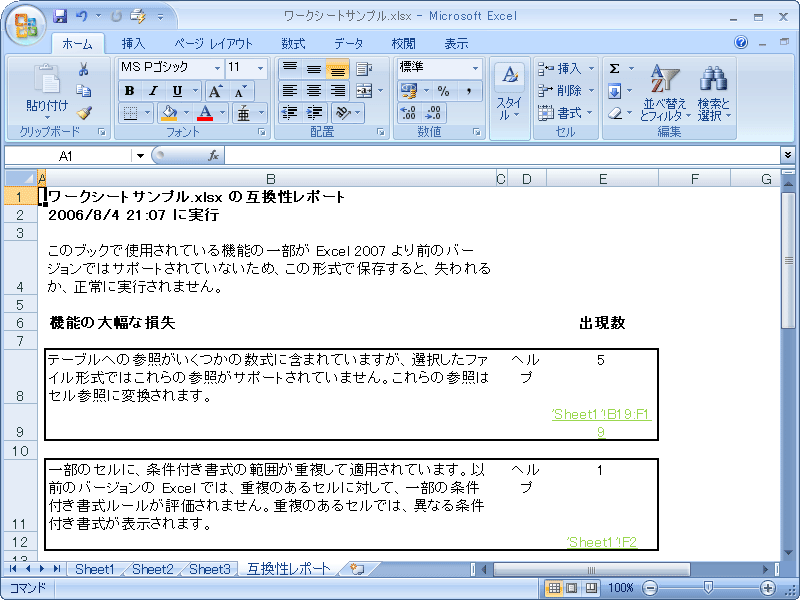Select the column E header

(603, 179)
